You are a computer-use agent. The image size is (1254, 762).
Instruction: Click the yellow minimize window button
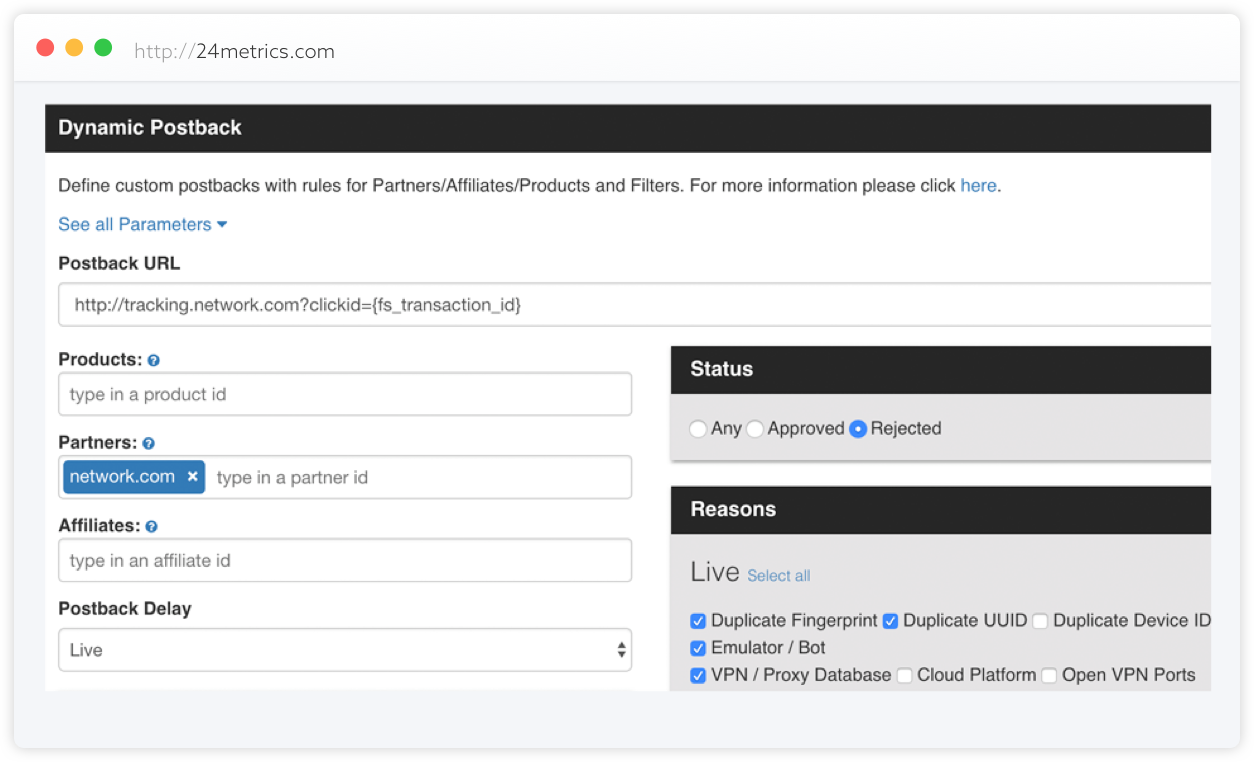(74, 48)
